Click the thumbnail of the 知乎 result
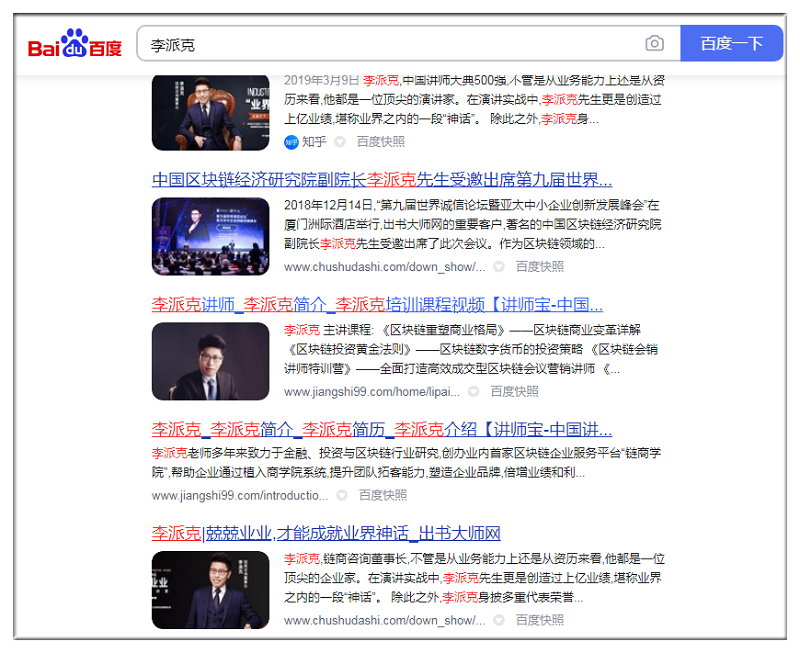The height and width of the screenshot is (653, 800). pyautogui.click(x=210, y=111)
